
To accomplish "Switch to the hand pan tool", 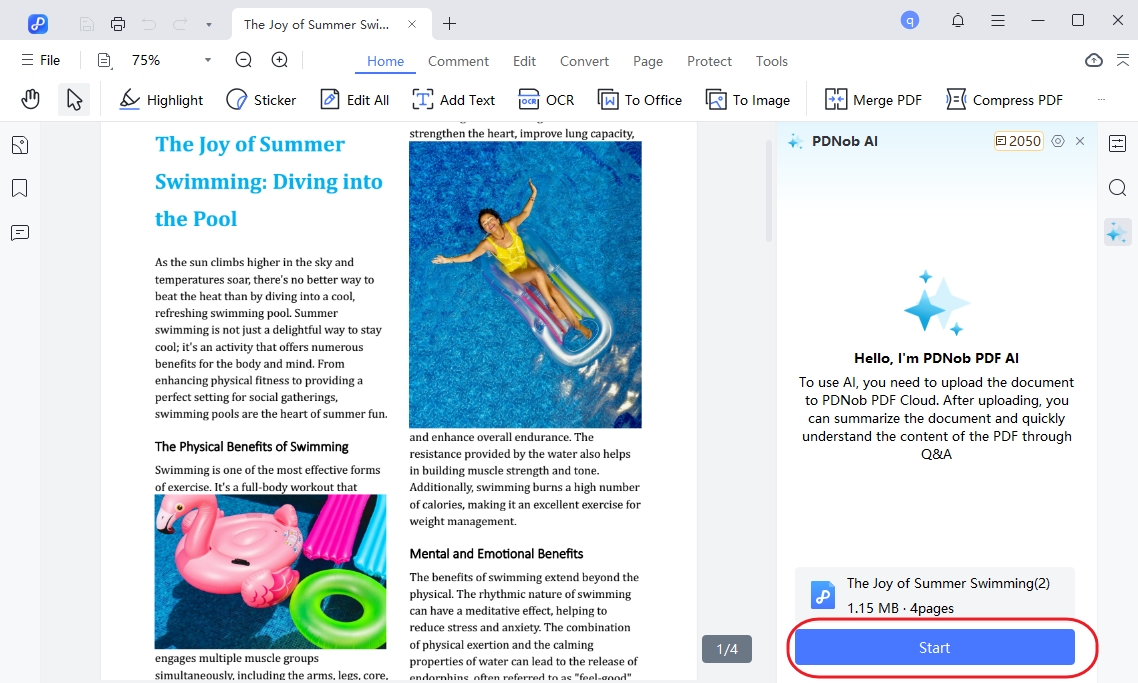I will pyautogui.click(x=30, y=99).
